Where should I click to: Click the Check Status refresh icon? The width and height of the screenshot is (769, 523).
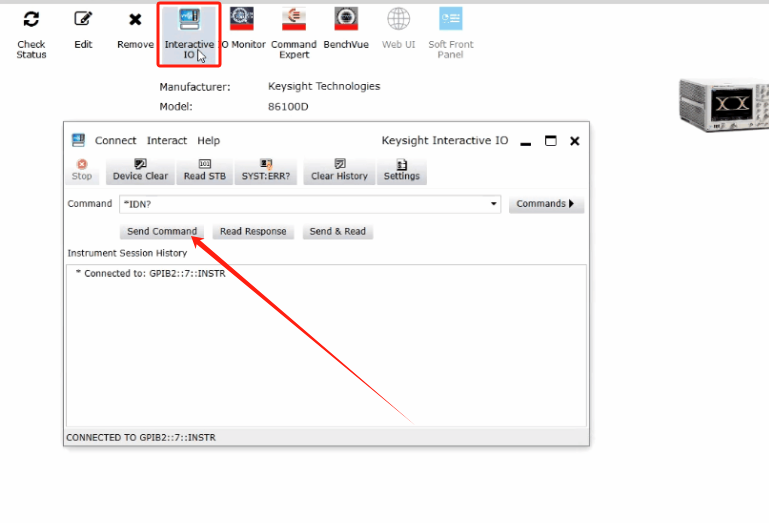point(31,19)
